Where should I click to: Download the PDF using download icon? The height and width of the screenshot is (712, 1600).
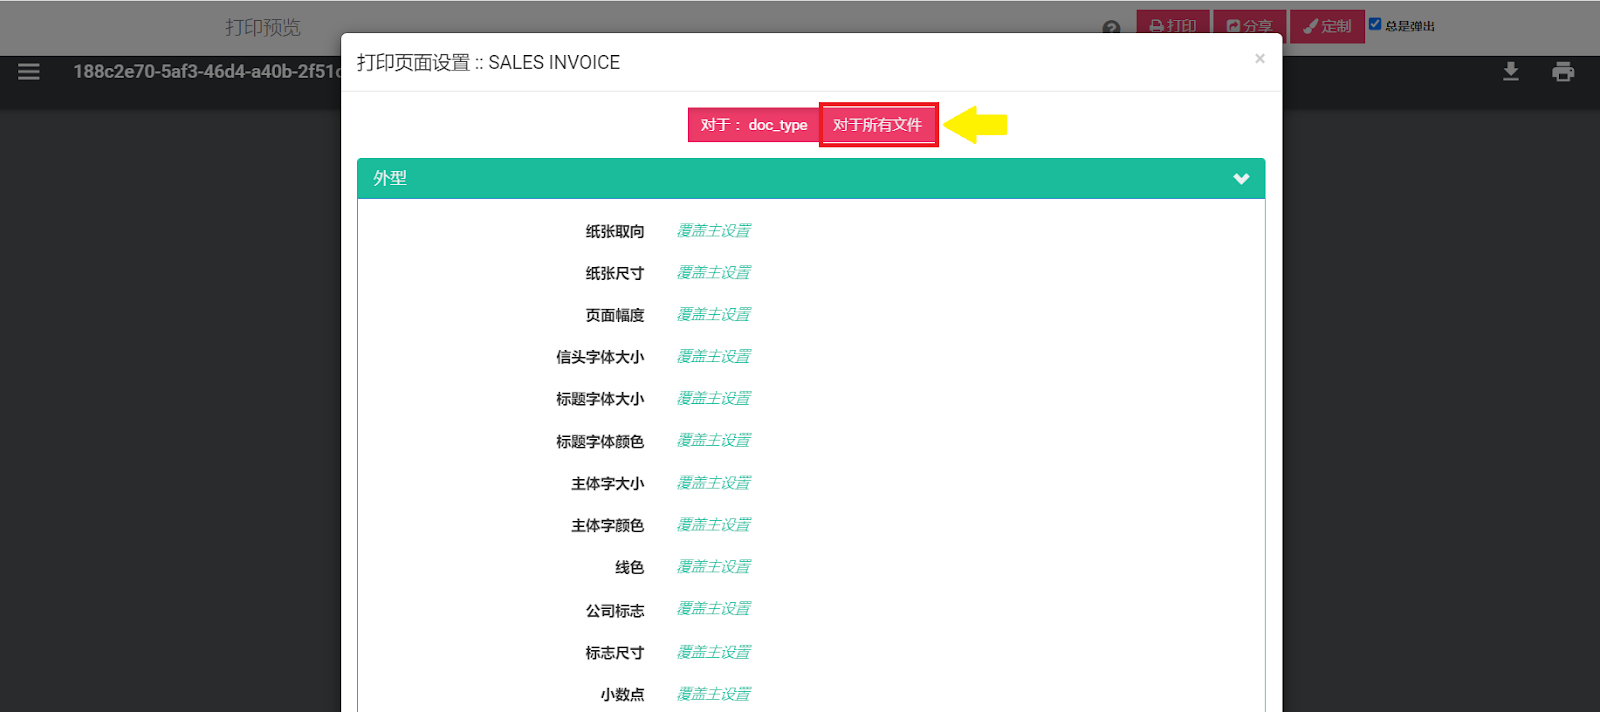click(x=1511, y=71)
